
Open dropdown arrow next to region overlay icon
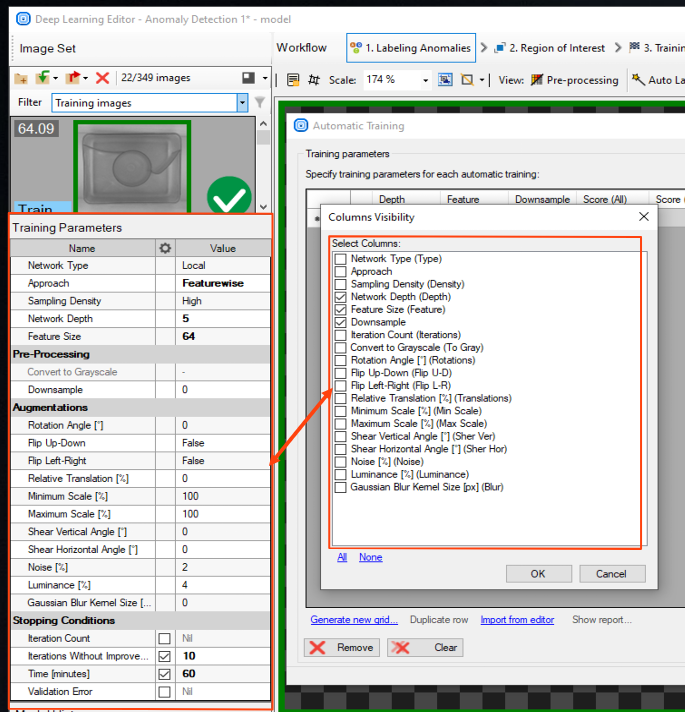482,80
